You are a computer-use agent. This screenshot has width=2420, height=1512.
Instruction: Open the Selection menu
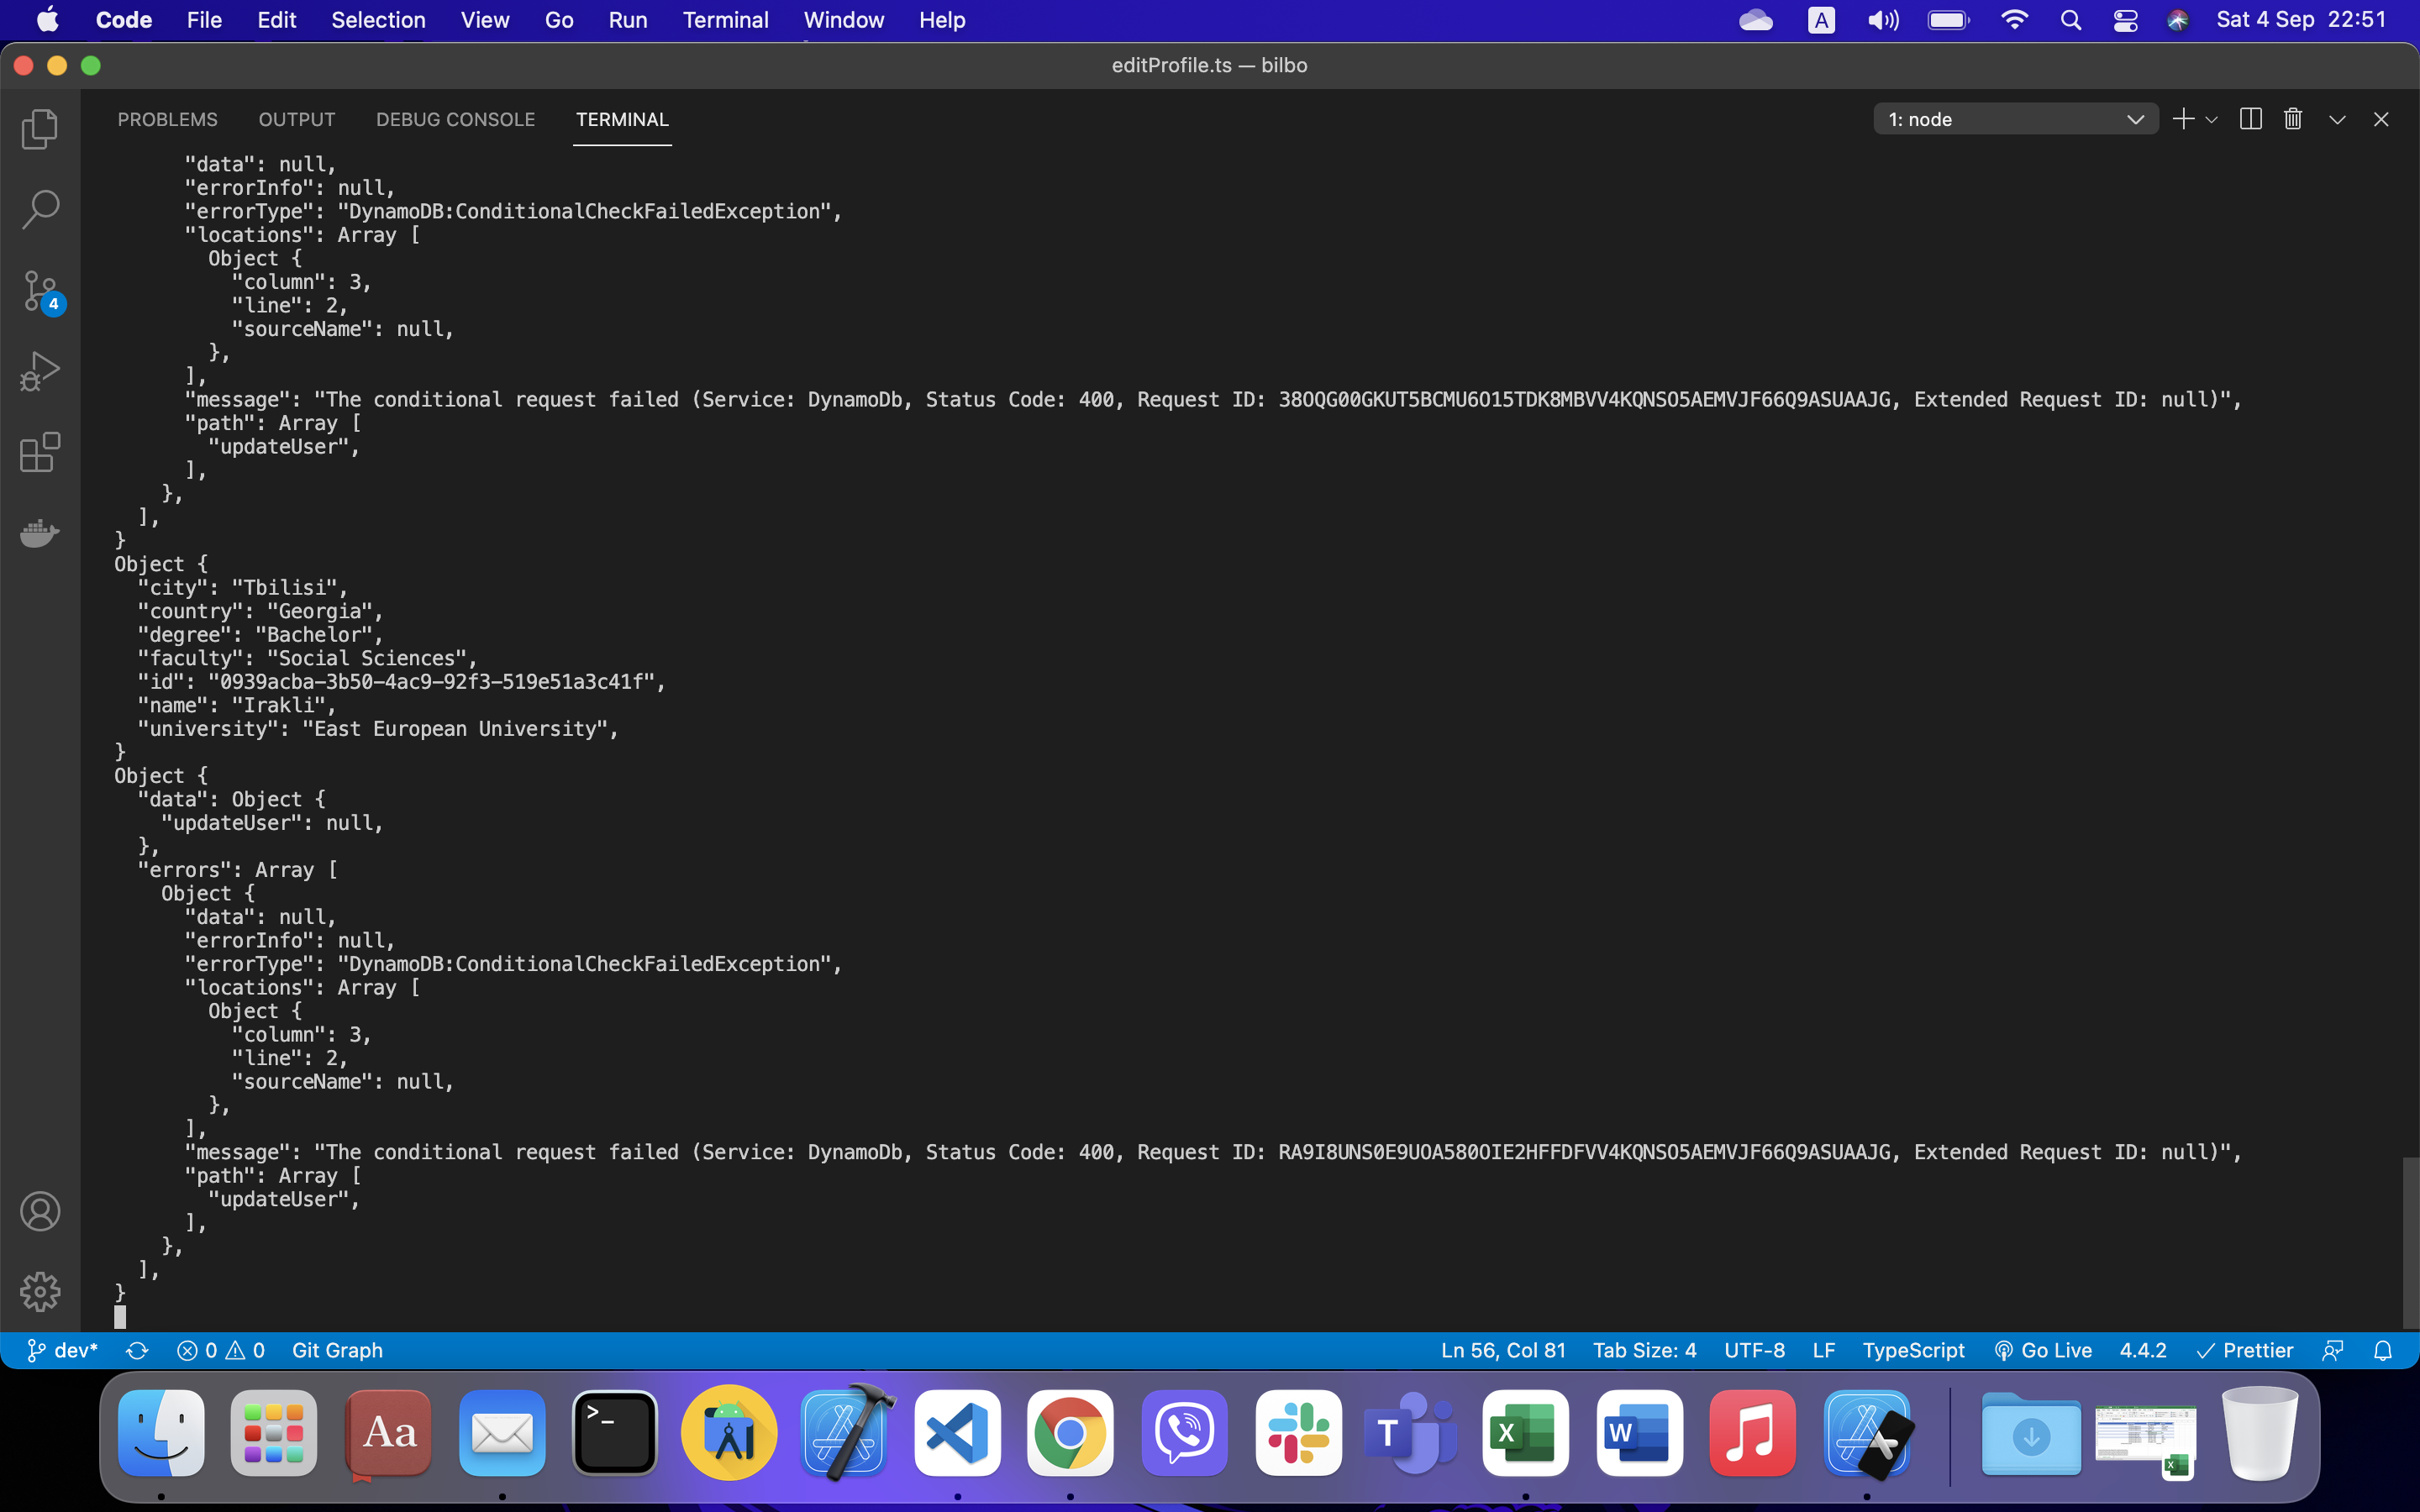pyautogui.click(x=378, y=20)
